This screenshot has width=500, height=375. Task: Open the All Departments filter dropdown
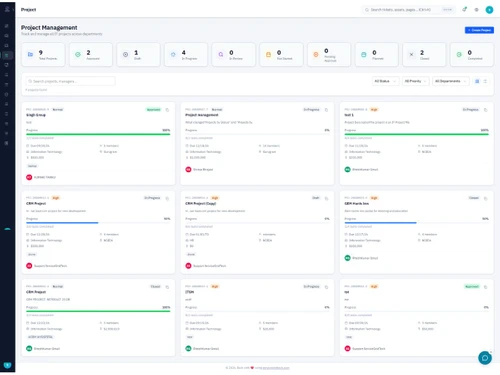tap(451, 81)
